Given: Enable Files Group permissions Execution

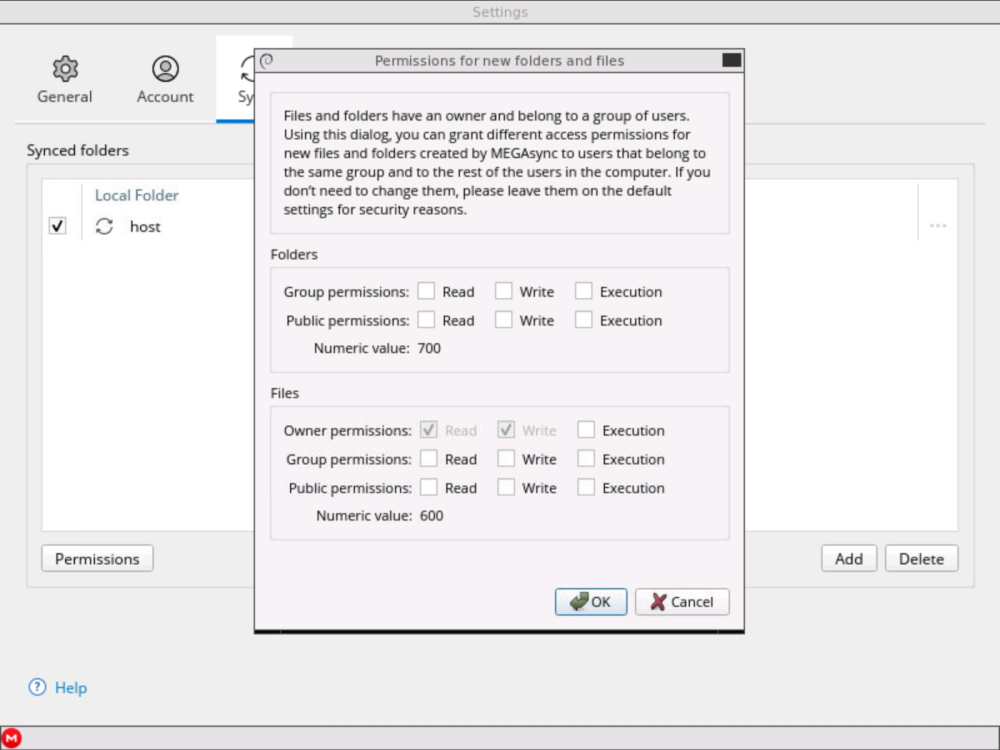Looking at the screenshot, I should pyautogui.click(x=586, y=459).
